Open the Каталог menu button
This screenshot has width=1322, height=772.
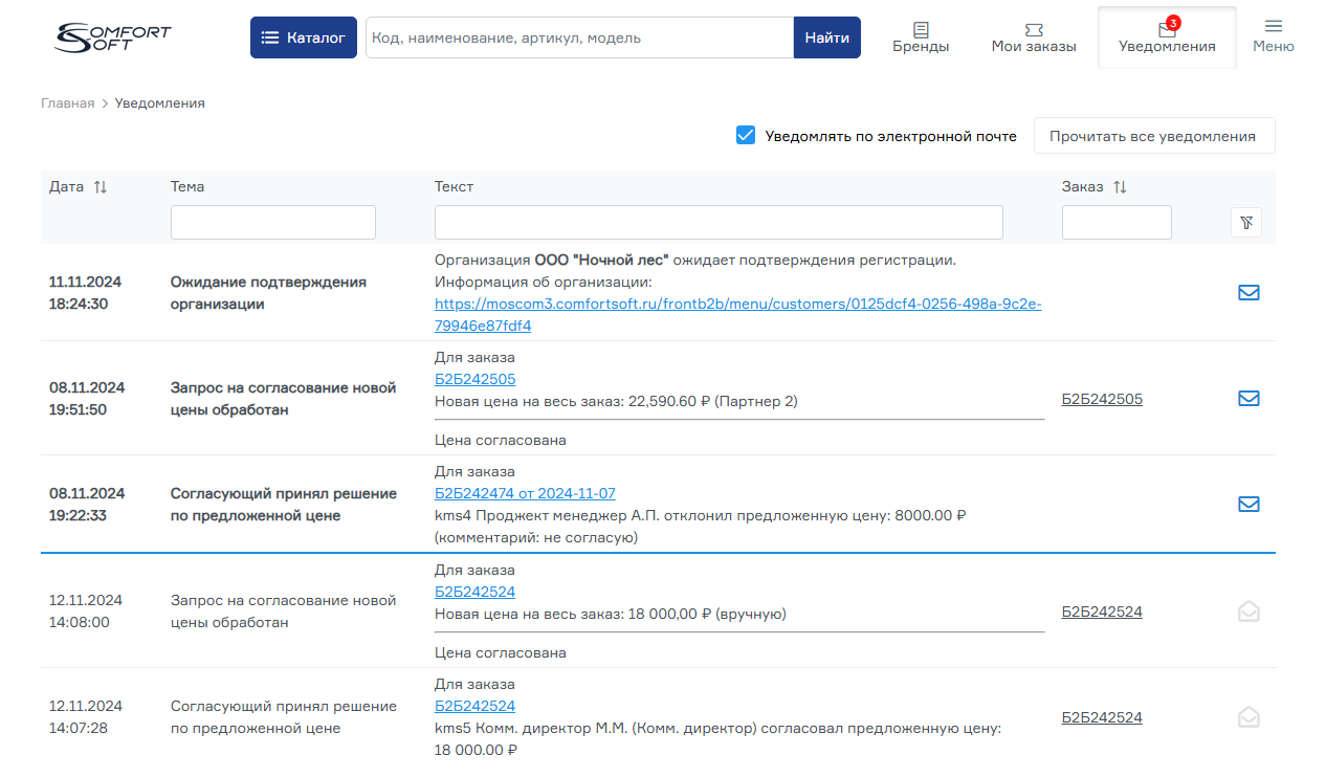tap(303, 38)
